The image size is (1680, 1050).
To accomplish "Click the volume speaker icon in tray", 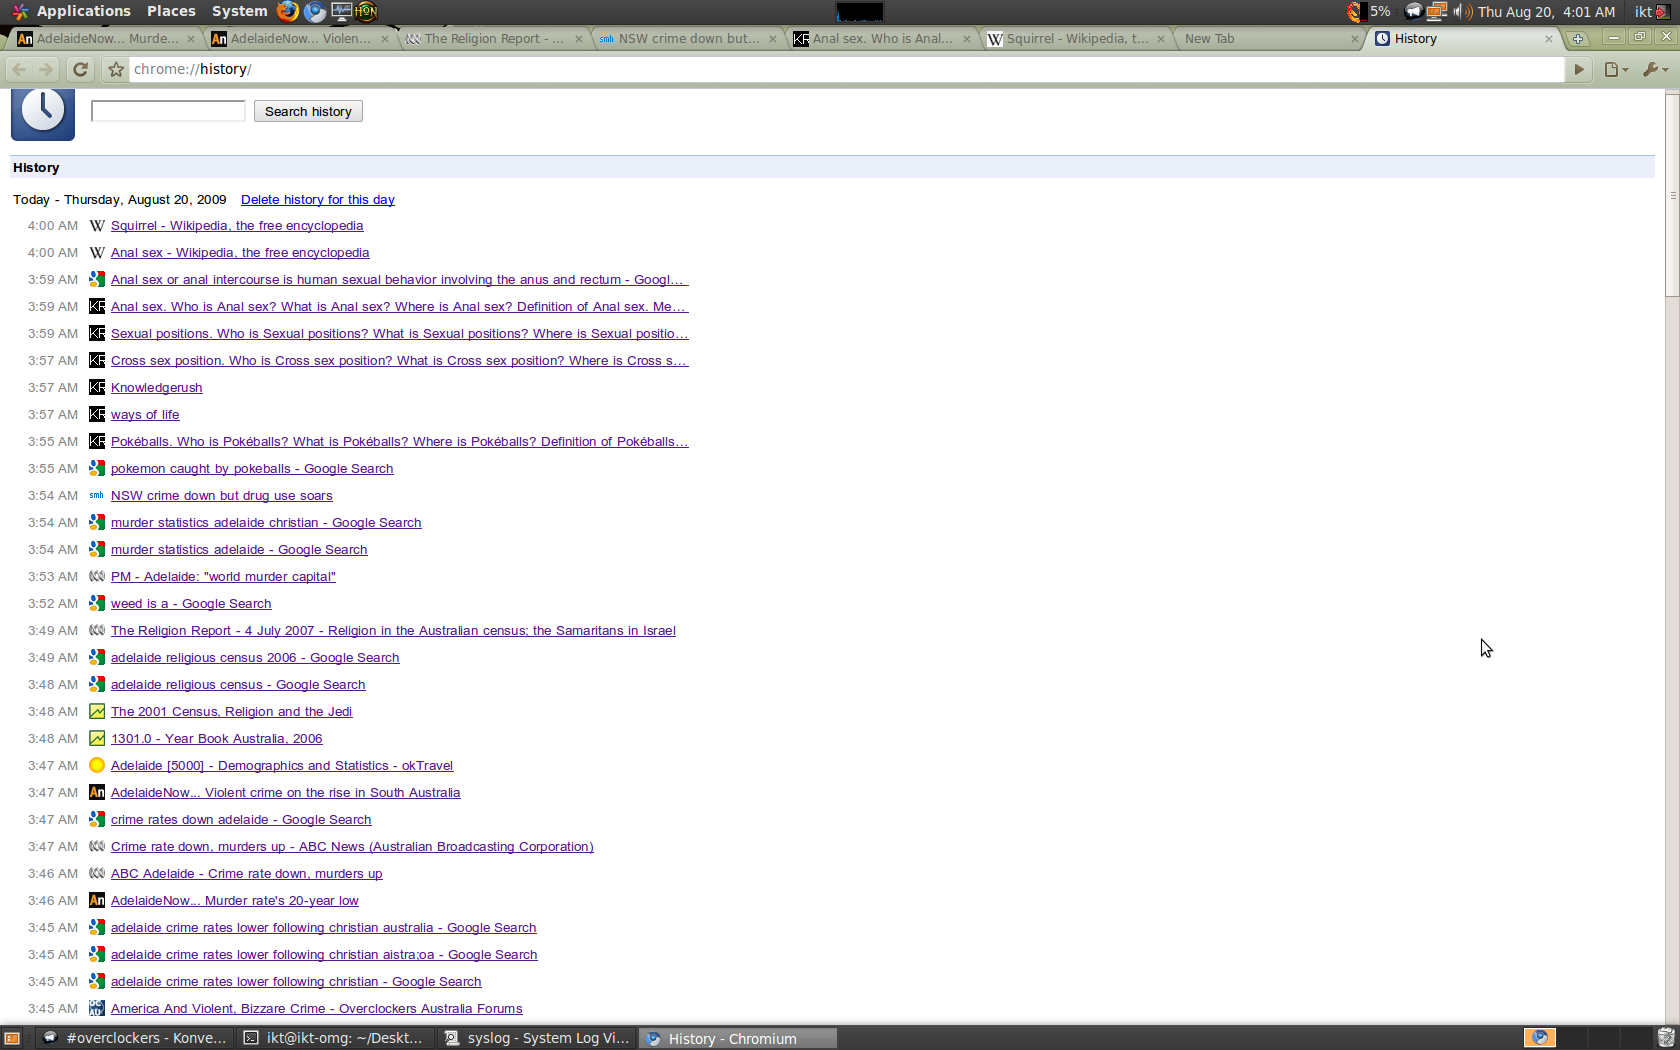I will coord(1462,11).
